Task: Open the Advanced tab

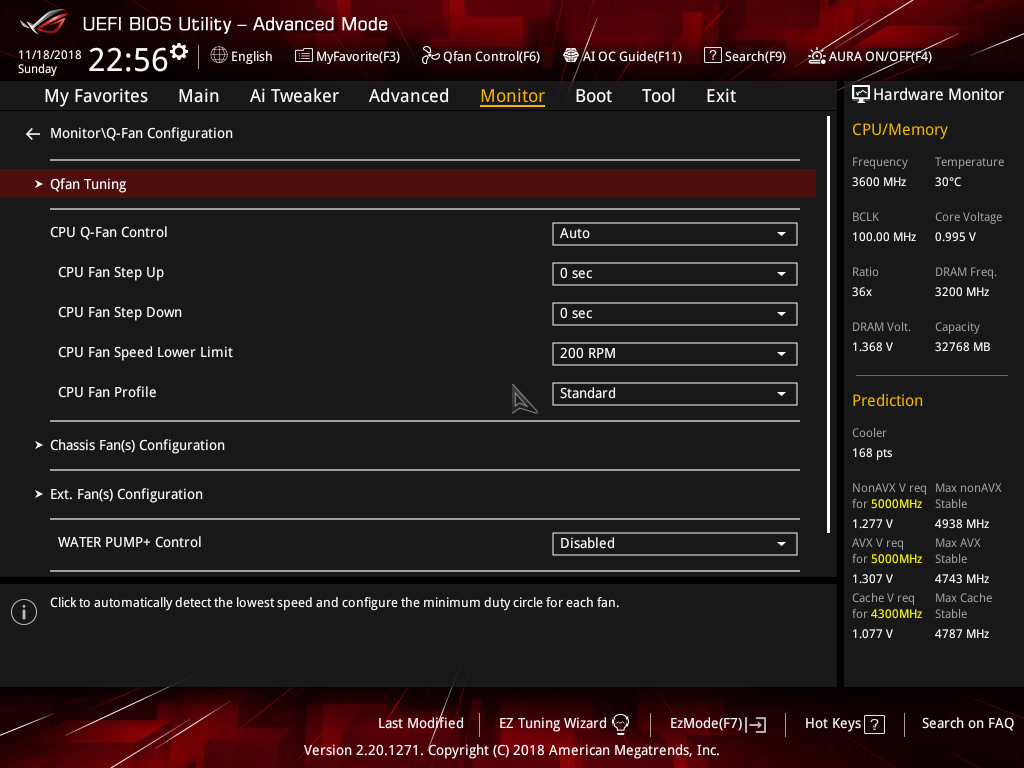Action: click(x=409, y=96)
